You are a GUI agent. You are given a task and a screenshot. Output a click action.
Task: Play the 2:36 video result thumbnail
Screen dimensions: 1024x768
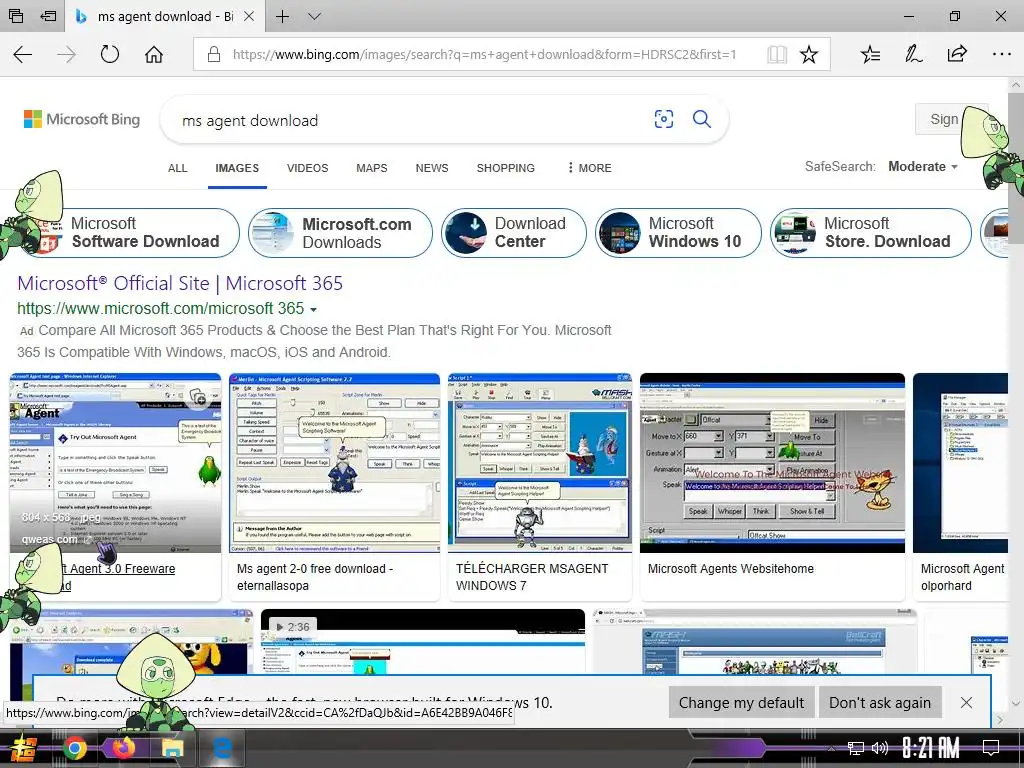point(423,641)
